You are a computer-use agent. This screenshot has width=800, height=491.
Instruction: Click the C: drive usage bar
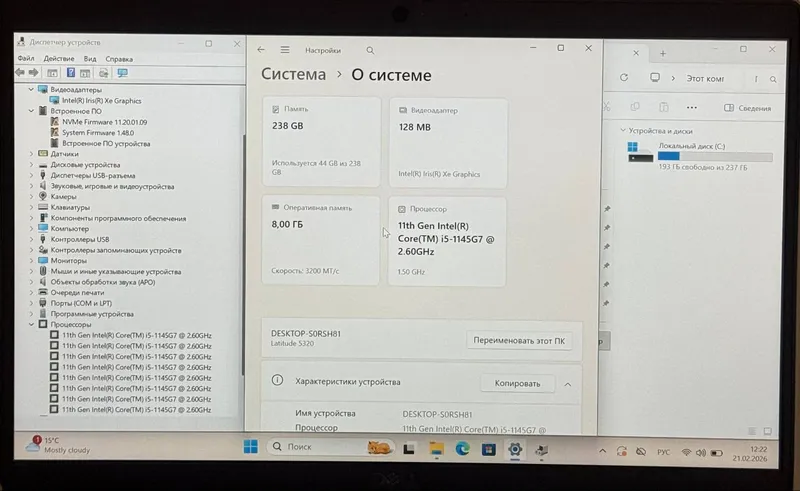coord(715,156)
